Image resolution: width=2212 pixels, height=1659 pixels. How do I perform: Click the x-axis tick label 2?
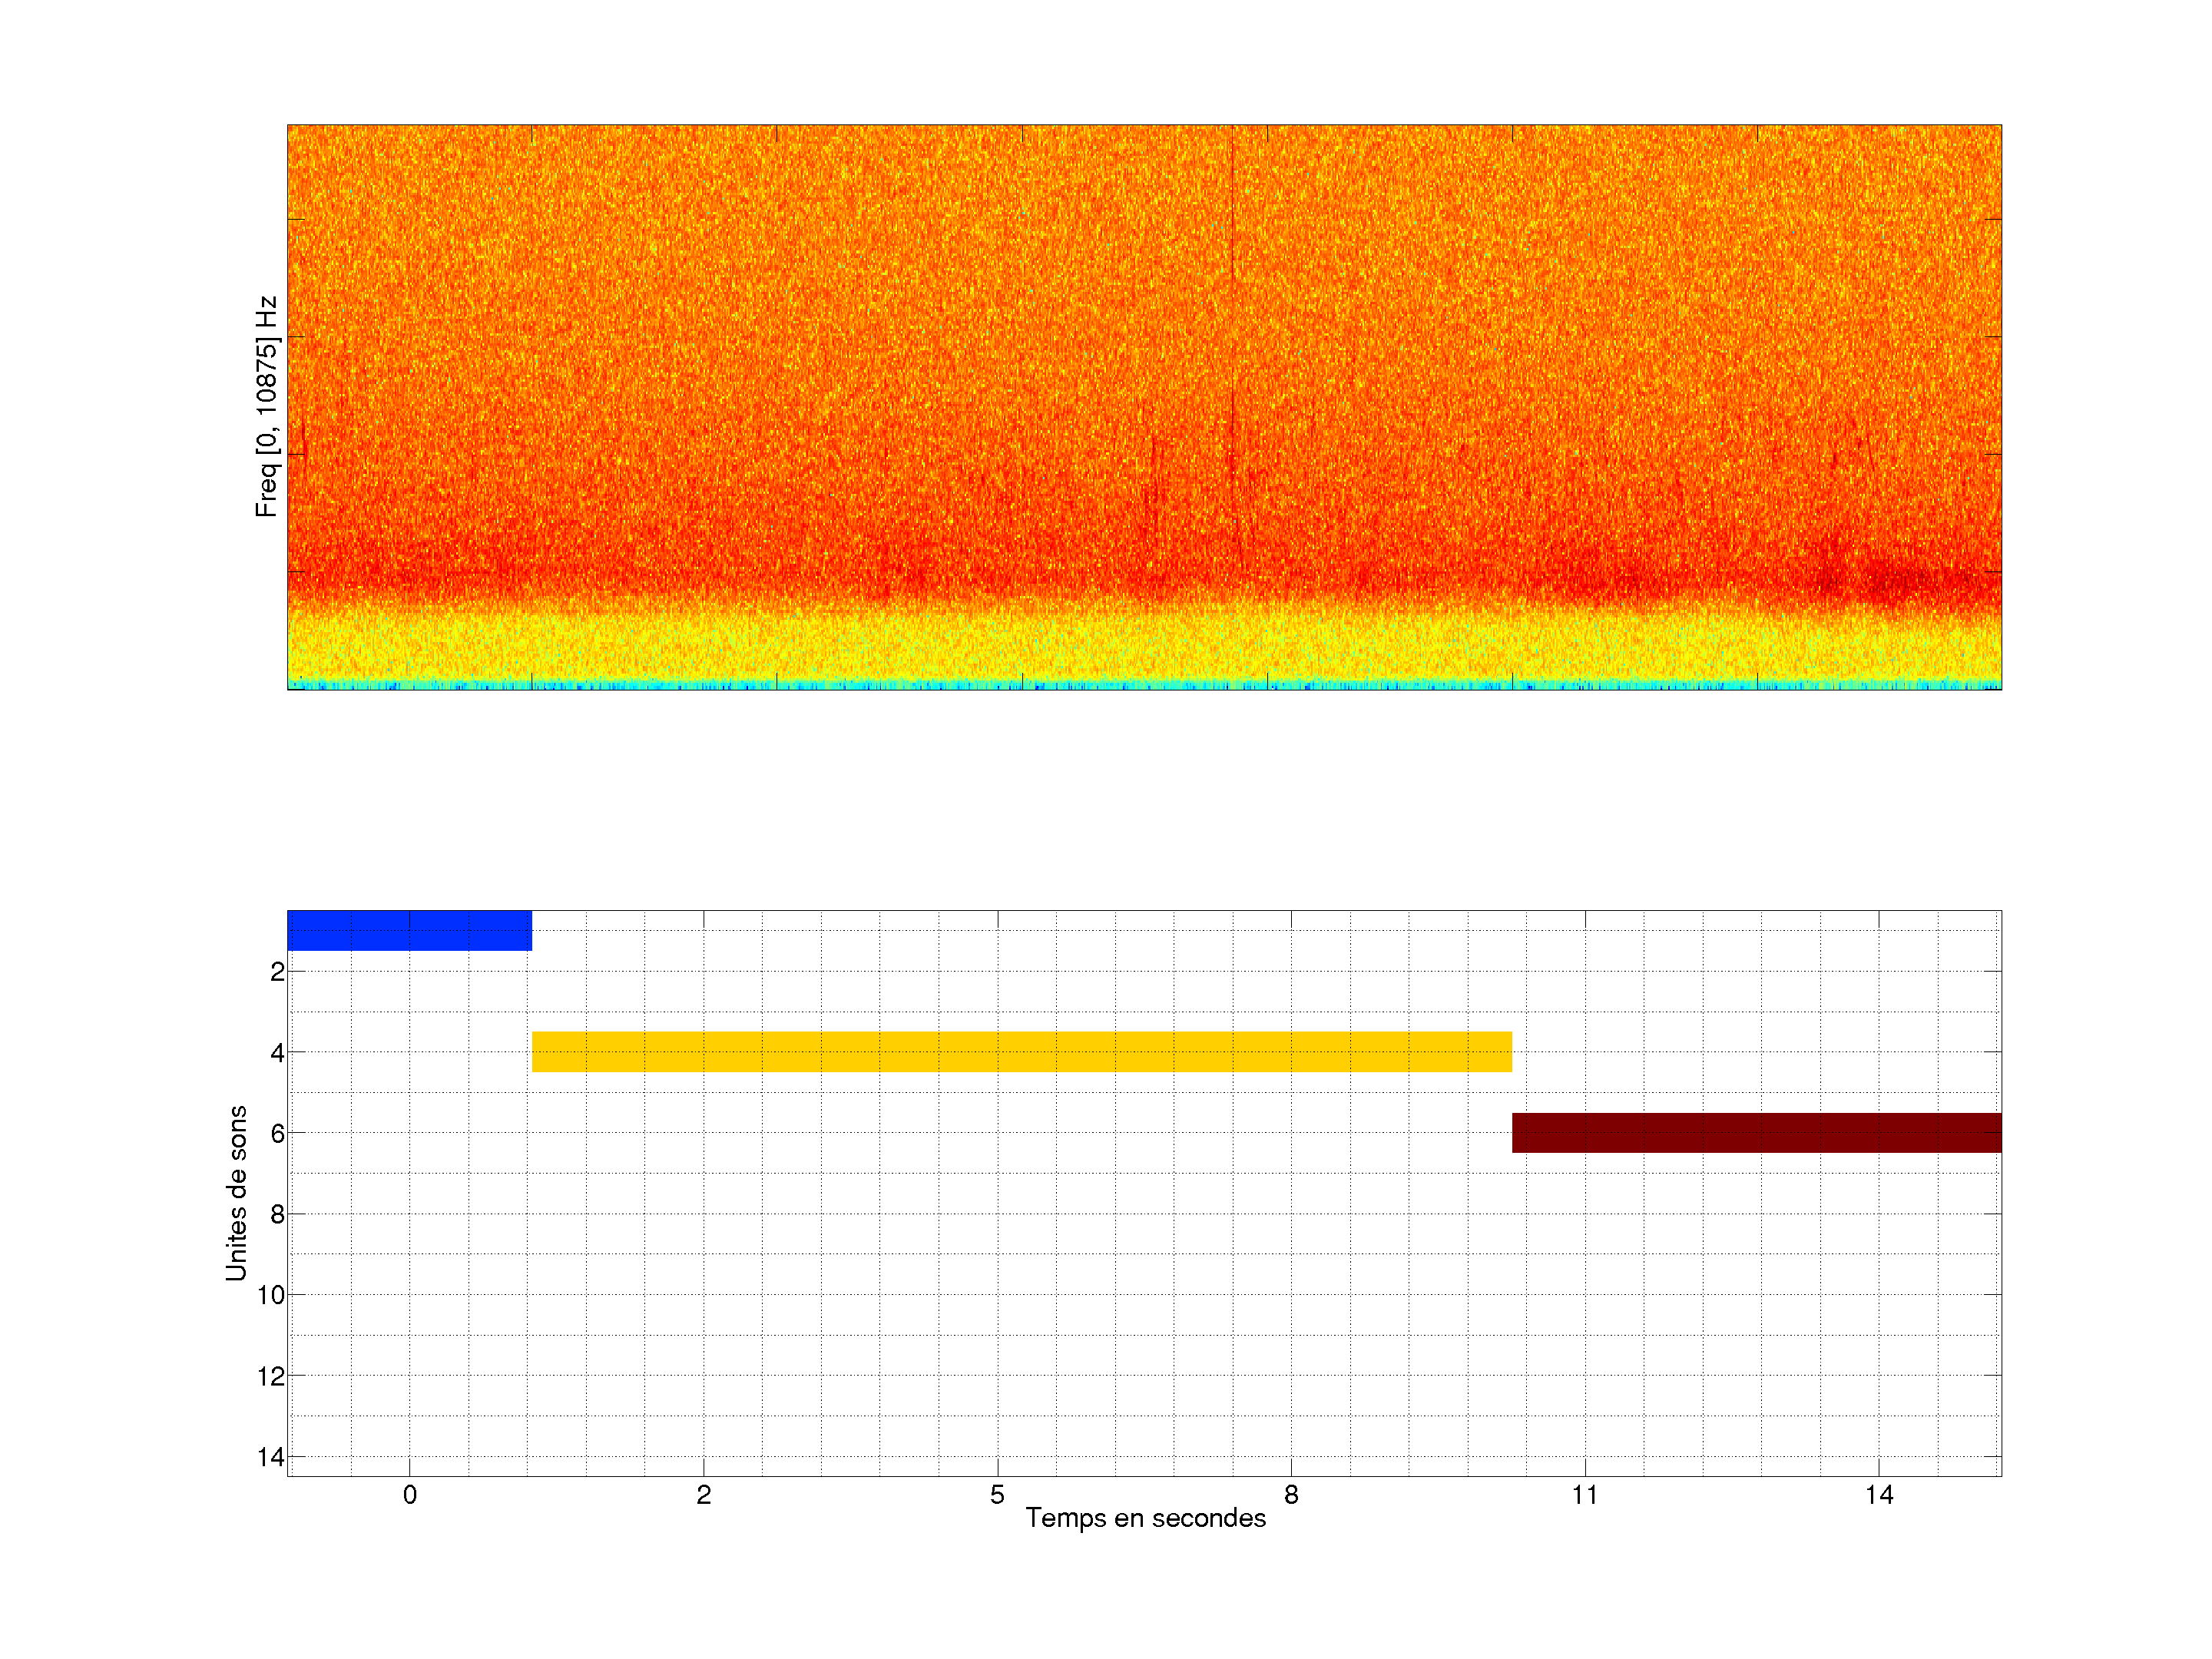(x=703, y=1495)
